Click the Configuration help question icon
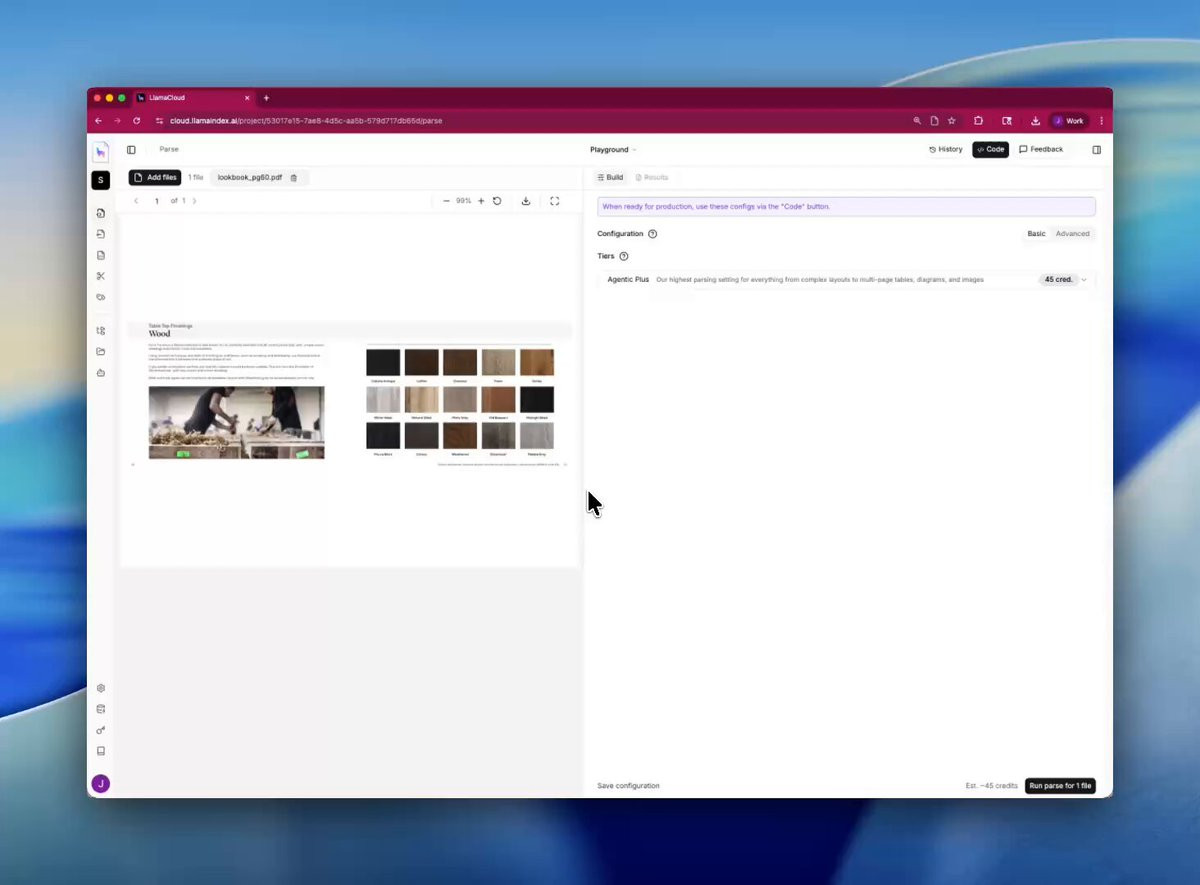The height and width of the screenshot is (885, 1200). click(x=653, y=234)
